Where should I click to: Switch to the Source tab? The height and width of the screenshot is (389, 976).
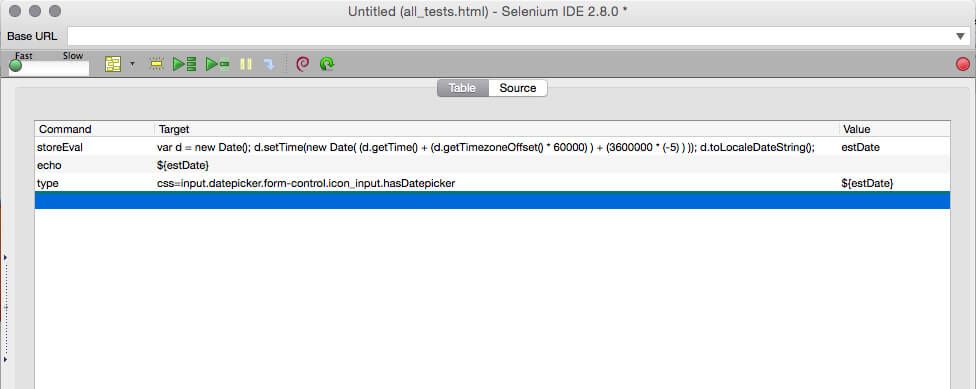[x=518, y=88]
